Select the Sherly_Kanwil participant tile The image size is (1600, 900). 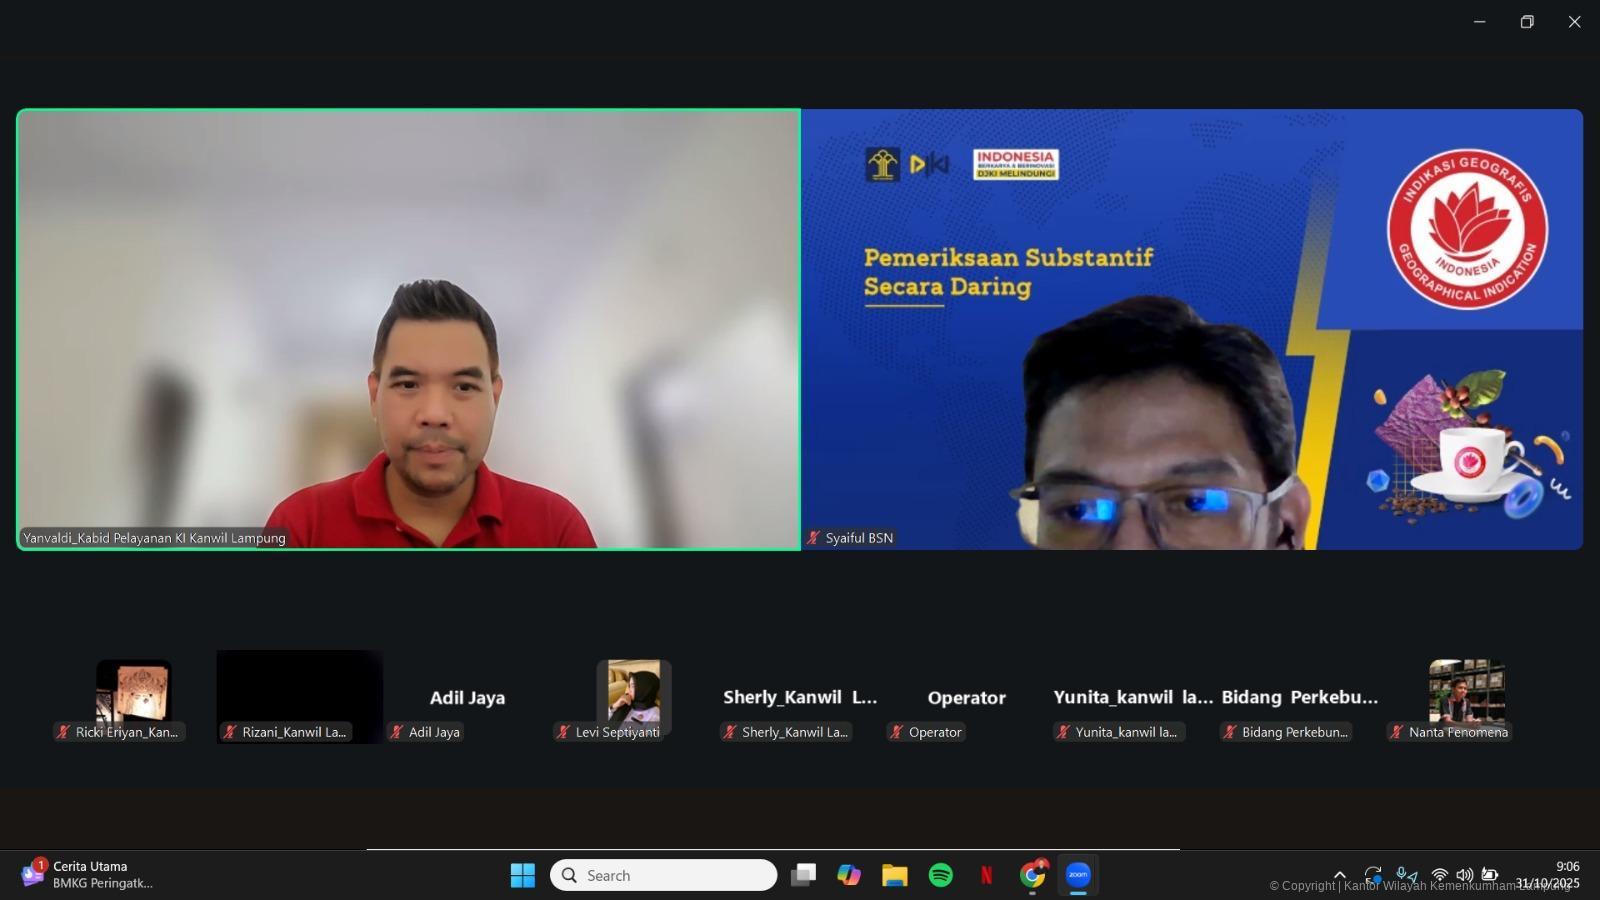(x=799, y=698)
